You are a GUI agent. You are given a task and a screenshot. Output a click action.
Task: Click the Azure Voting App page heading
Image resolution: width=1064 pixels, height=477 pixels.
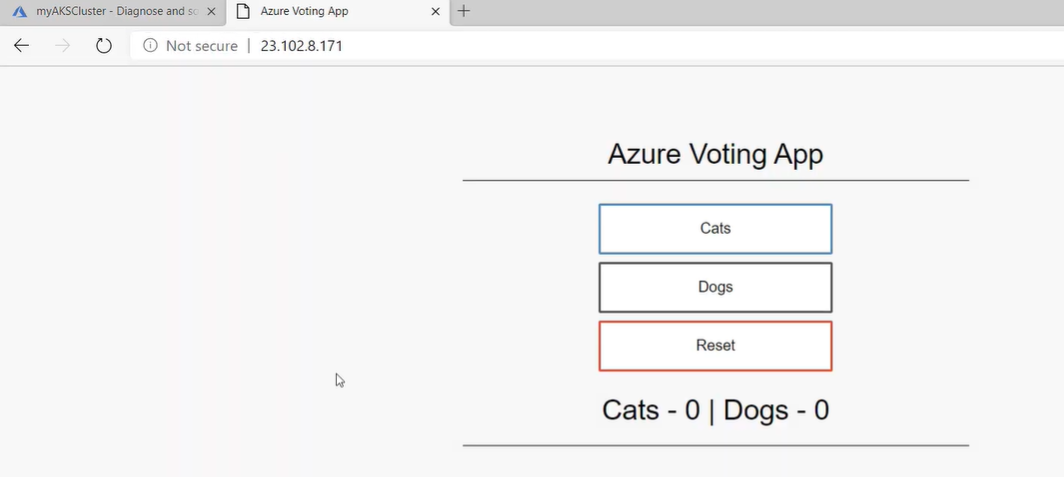[715, 154]
